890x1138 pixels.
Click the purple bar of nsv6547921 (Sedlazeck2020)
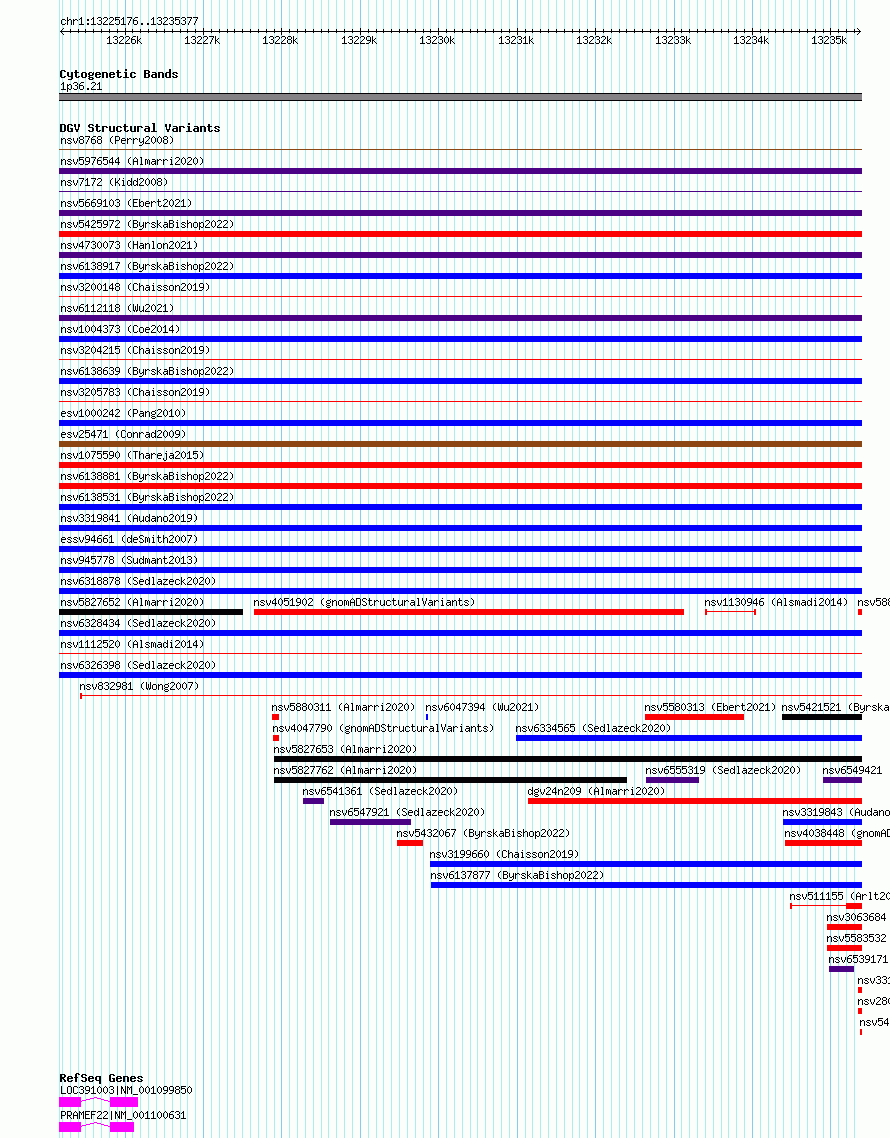370,822
